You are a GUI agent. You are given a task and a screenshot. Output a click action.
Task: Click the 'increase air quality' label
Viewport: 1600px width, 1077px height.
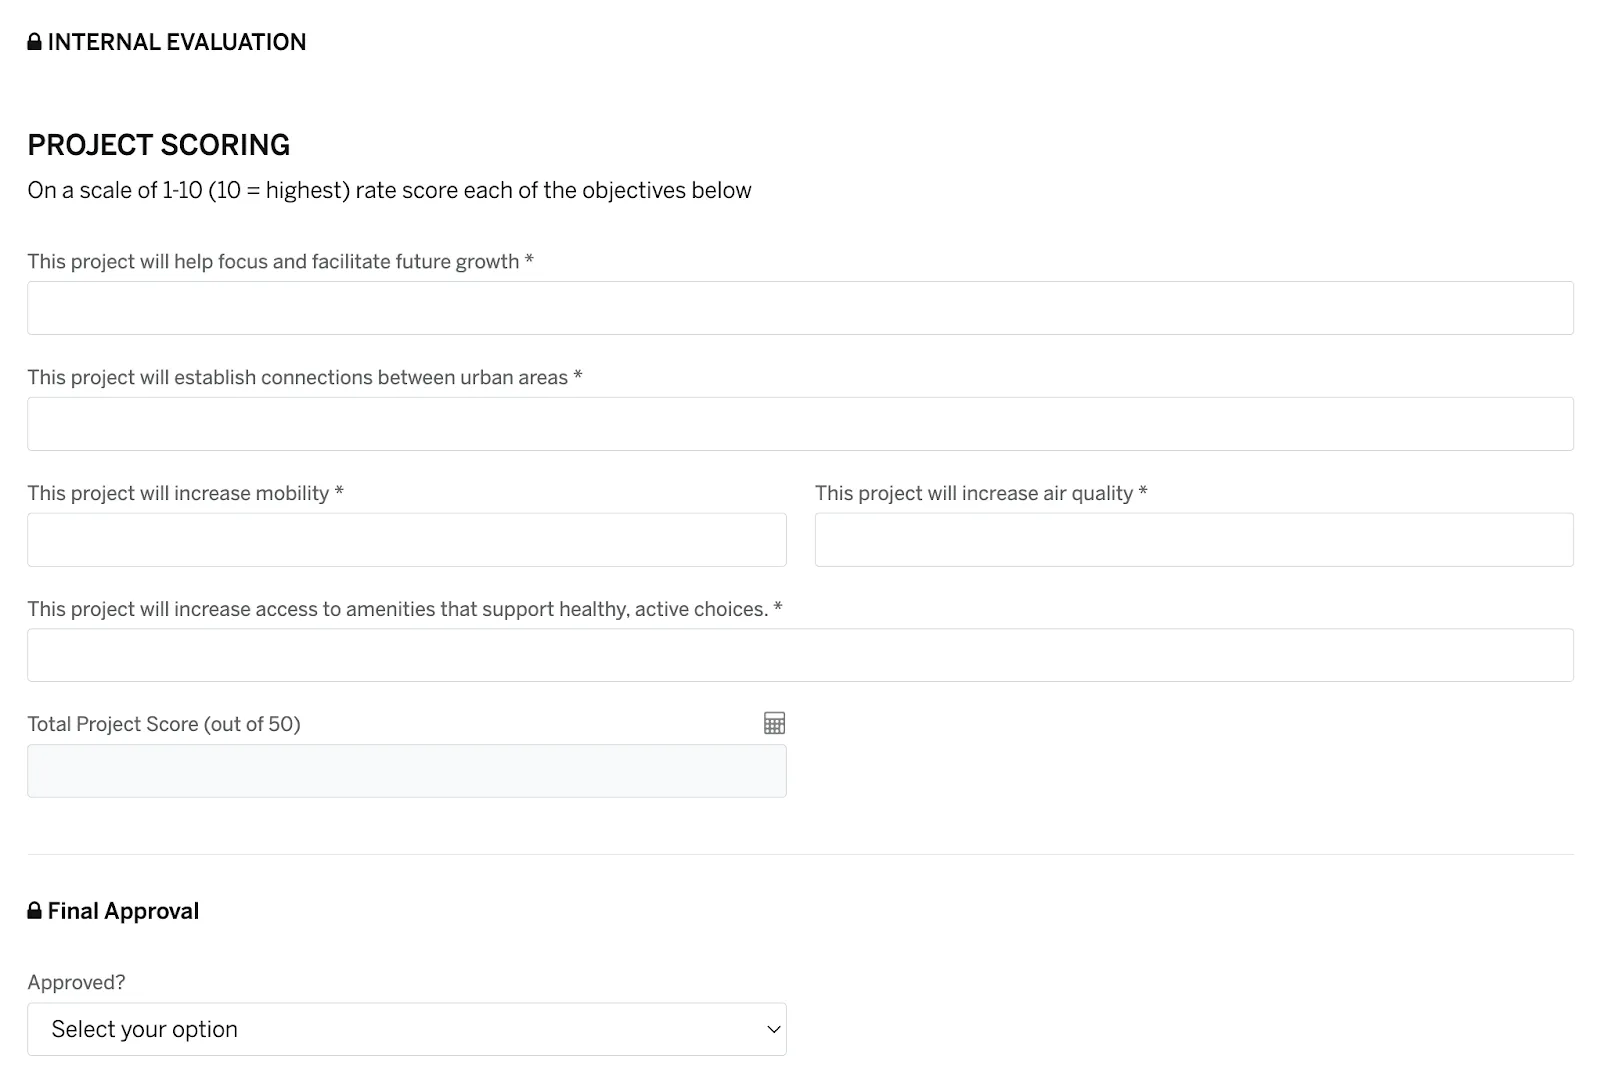click(x=981, y=494)
